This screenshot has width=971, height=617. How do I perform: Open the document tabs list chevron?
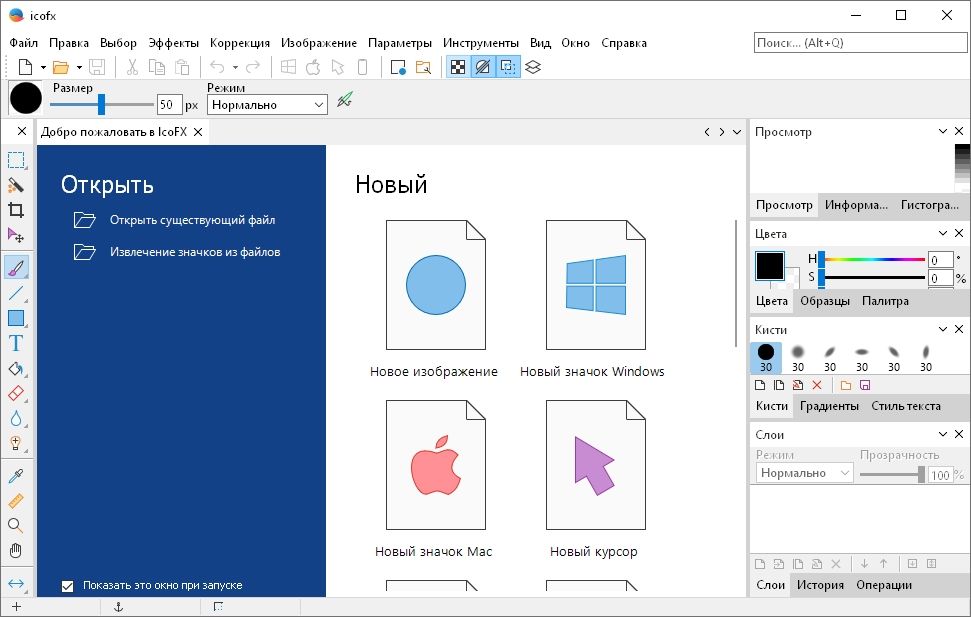coord(737,132)
